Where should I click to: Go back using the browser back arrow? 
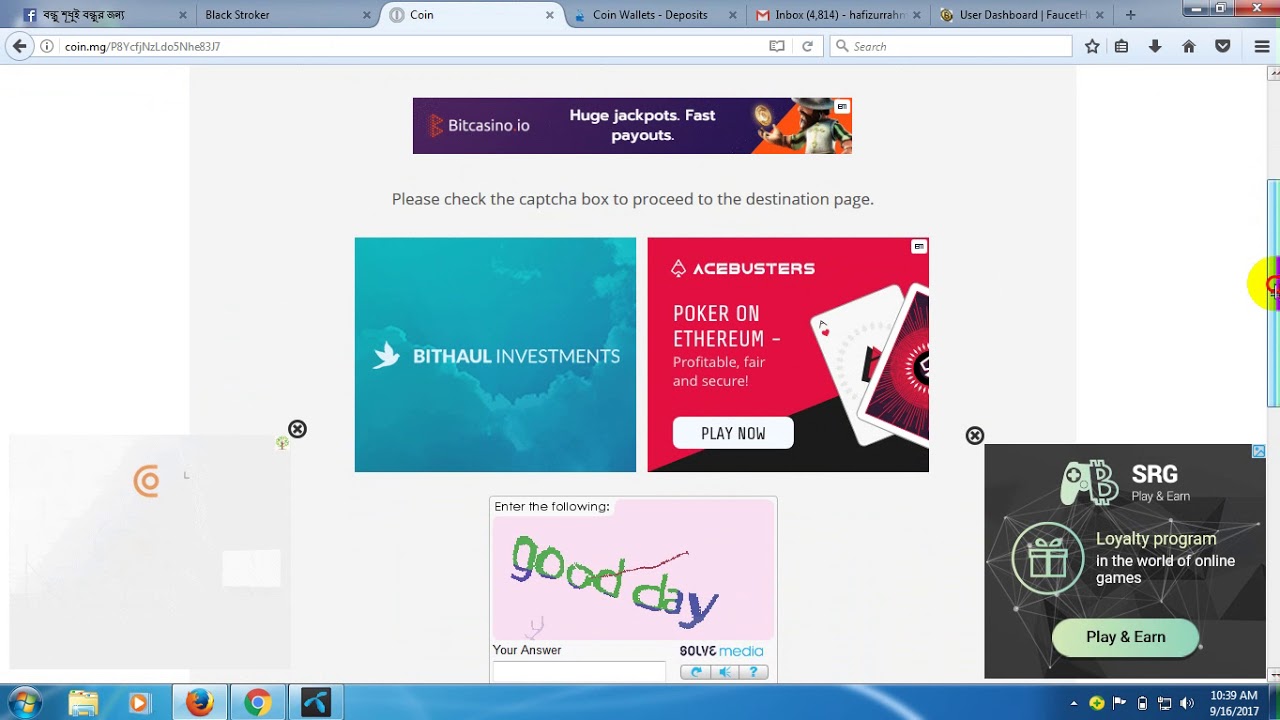[x=19, y=46]
